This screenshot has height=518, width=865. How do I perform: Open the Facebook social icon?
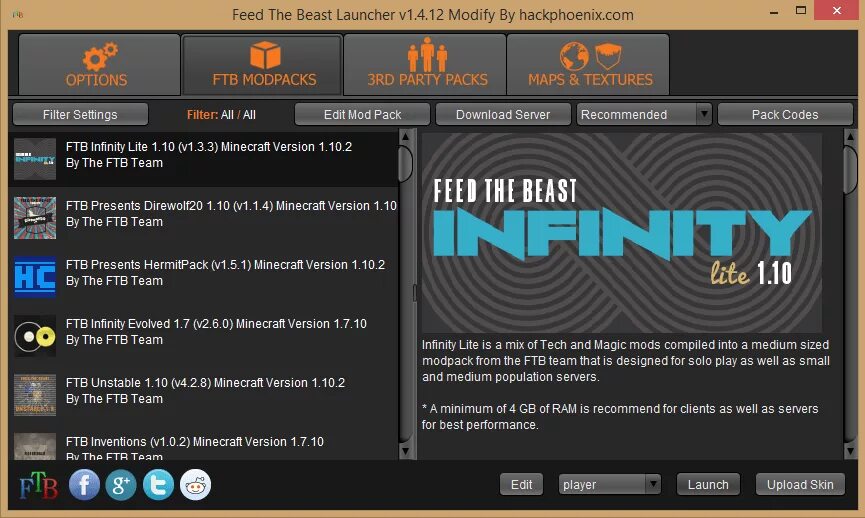84,485
